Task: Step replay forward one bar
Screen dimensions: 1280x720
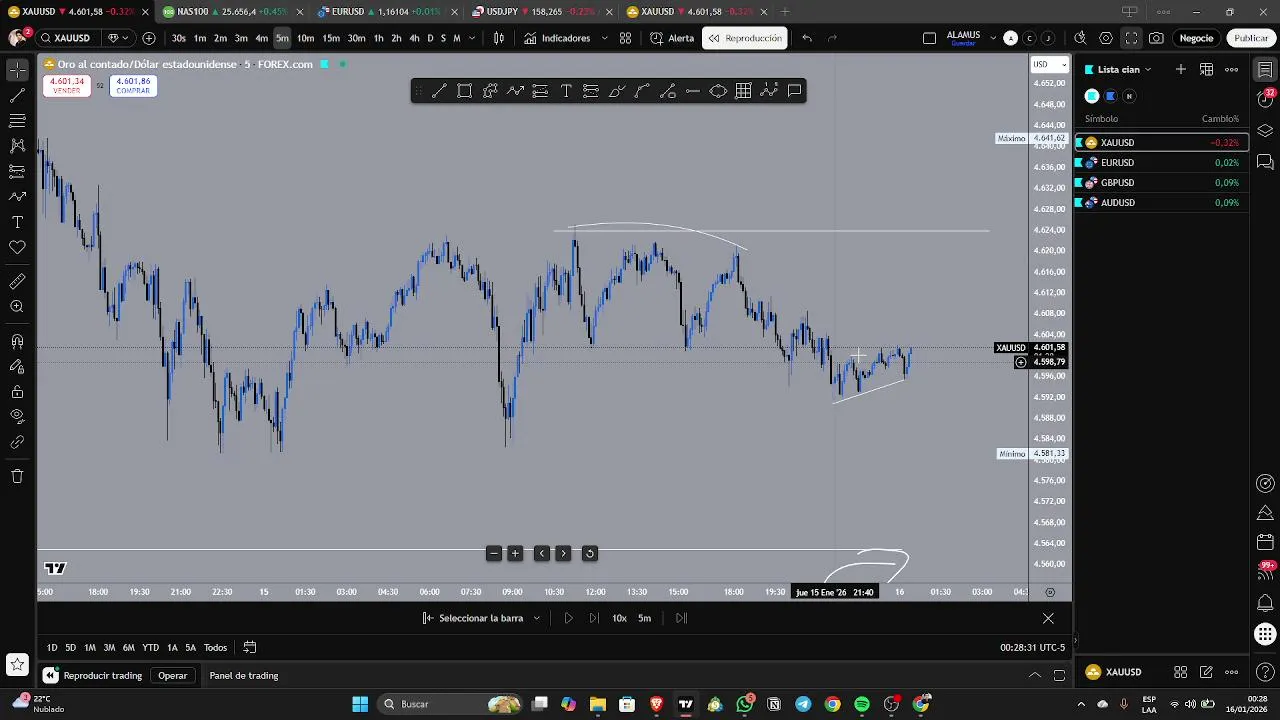Action: (594, 618)
